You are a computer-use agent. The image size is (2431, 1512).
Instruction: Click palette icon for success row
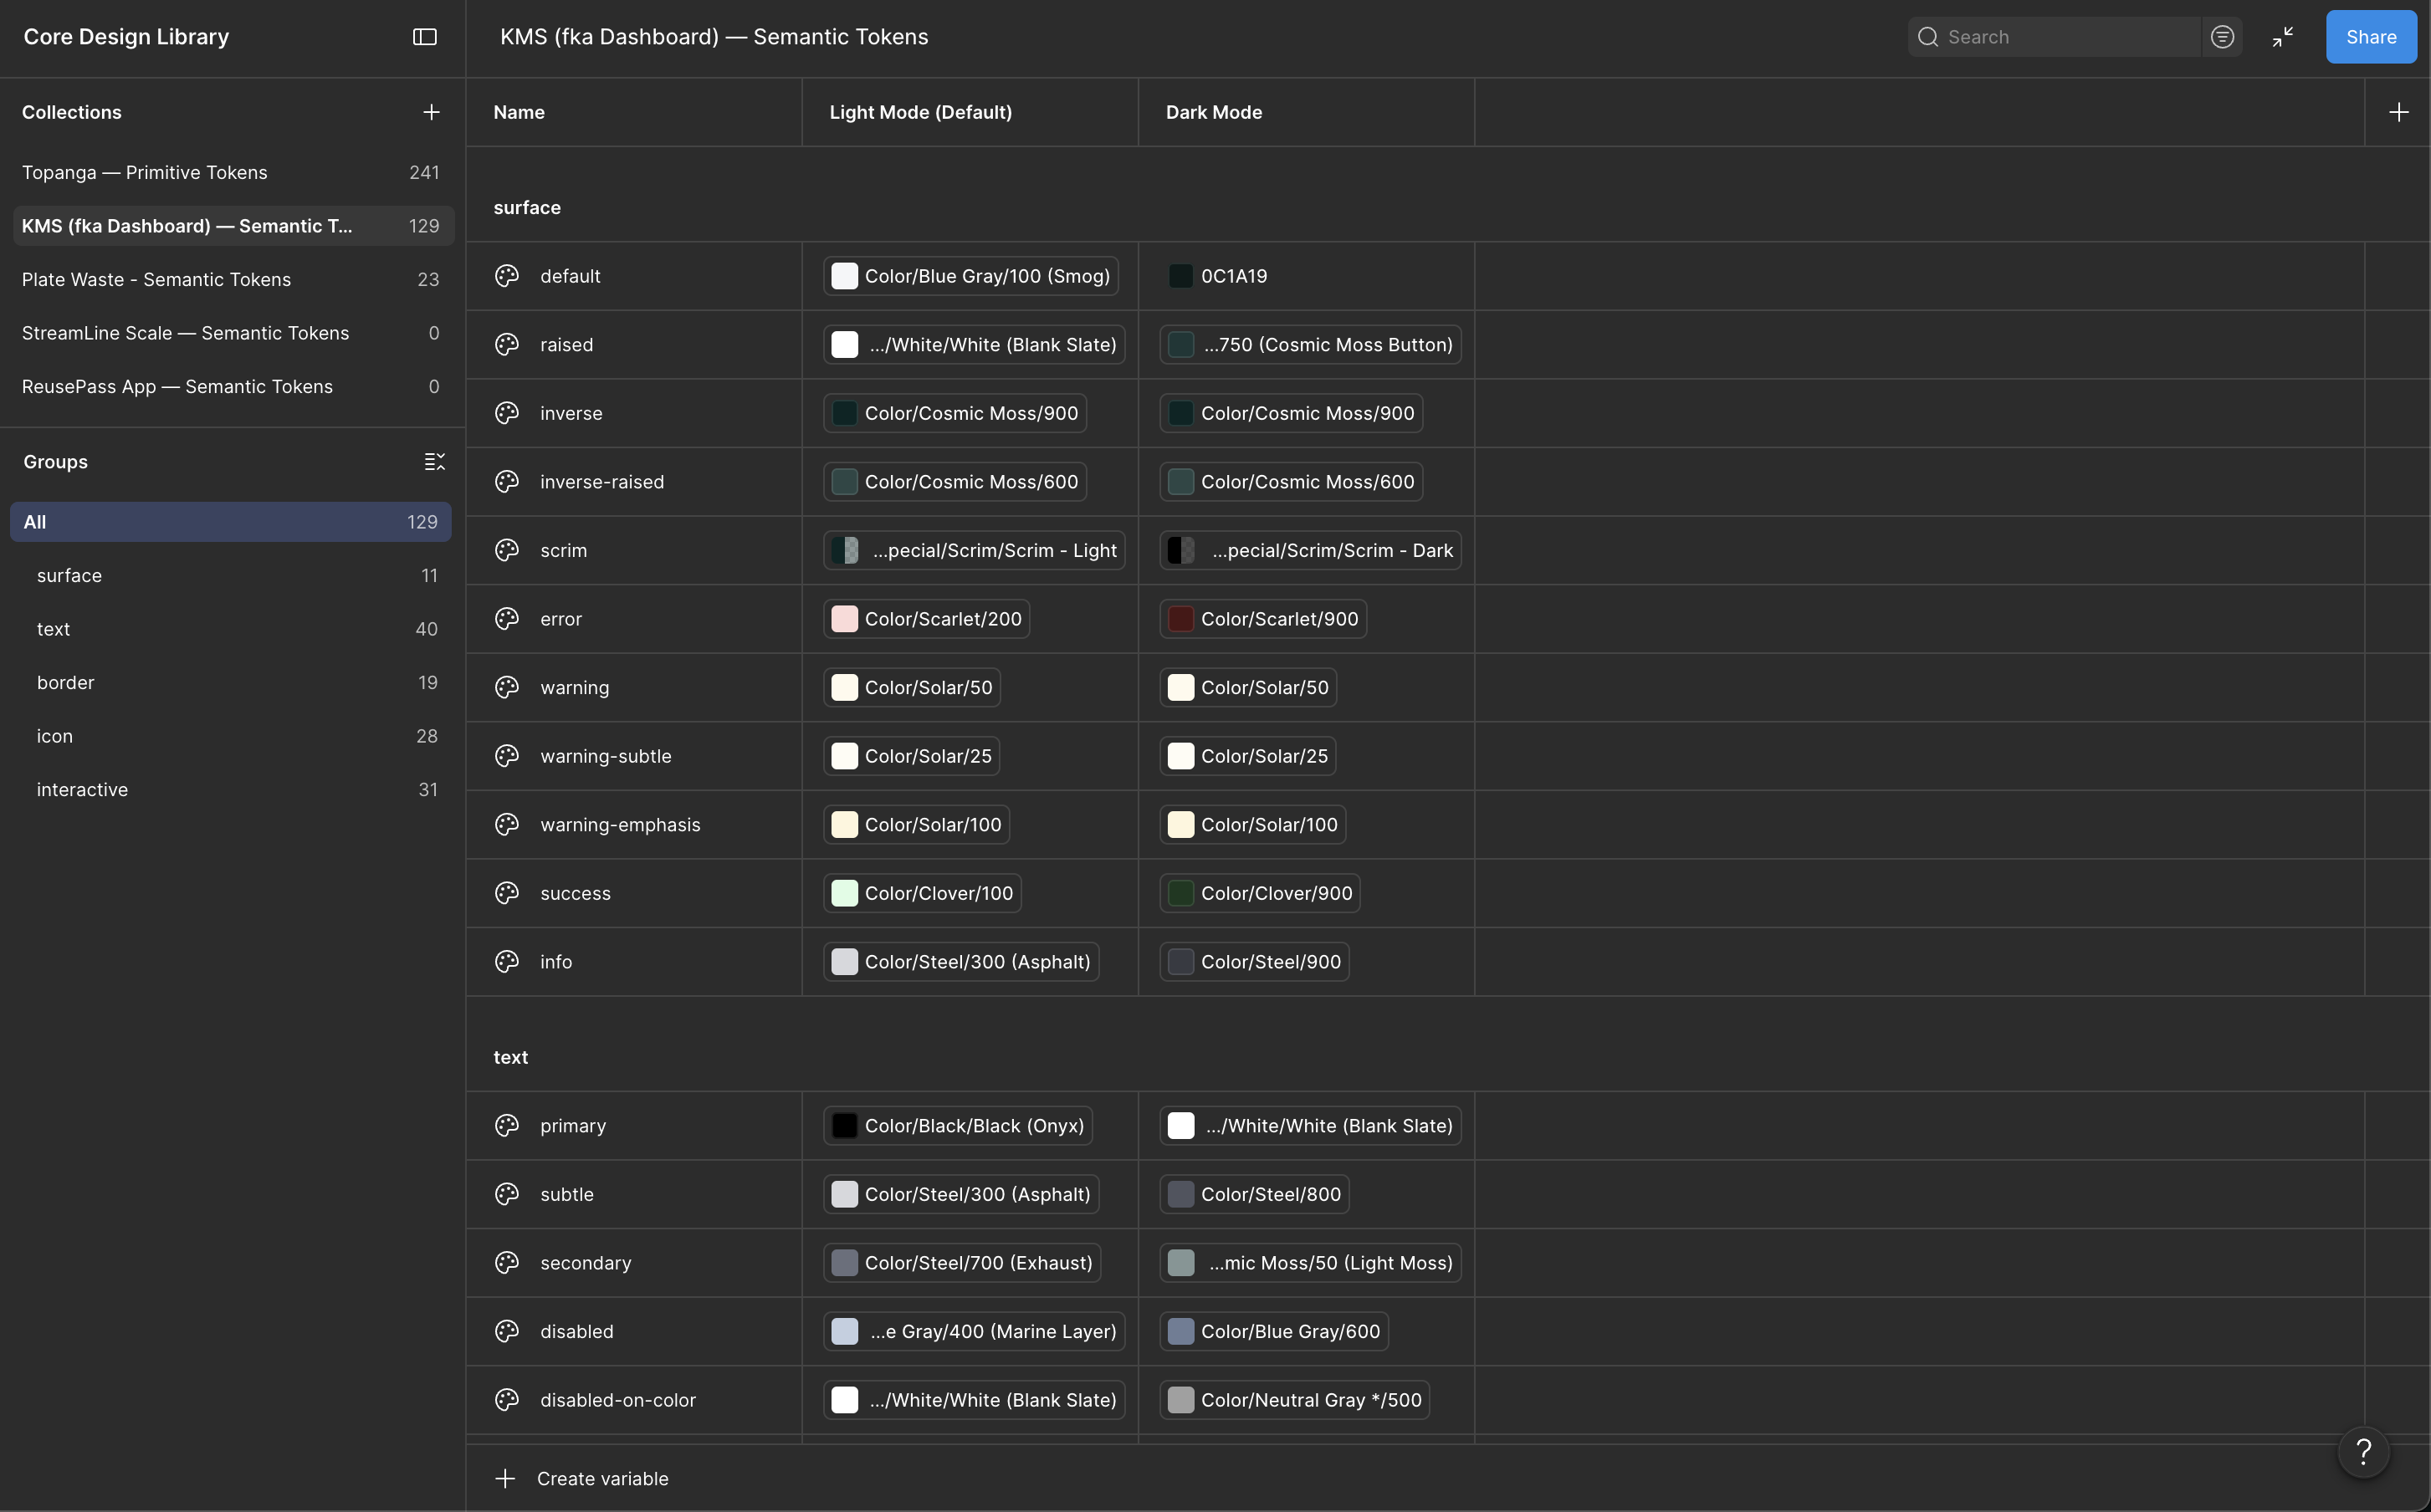click(x=507, y=893)
